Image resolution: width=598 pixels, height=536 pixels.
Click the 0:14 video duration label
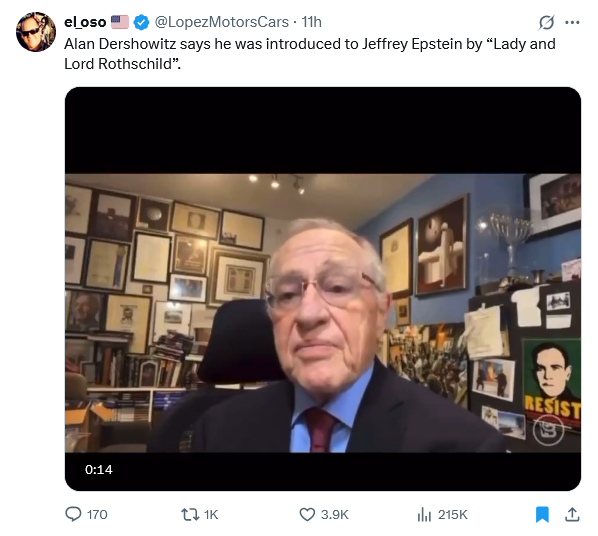[99, 469]
